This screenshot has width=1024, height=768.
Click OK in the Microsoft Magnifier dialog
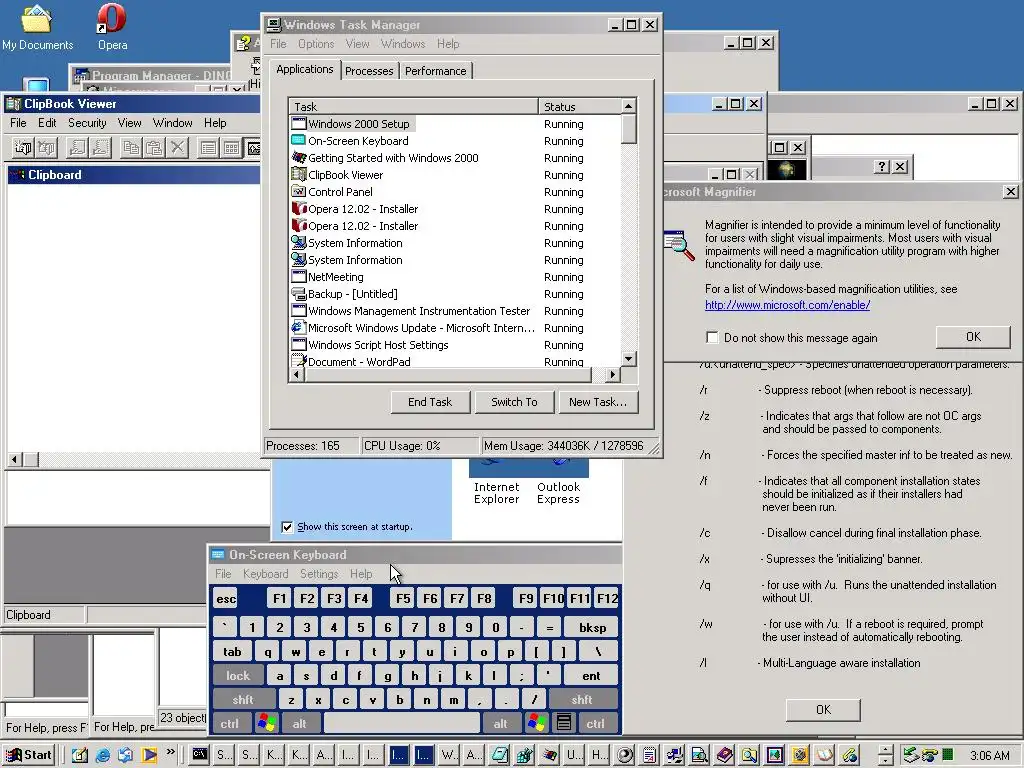973,337
